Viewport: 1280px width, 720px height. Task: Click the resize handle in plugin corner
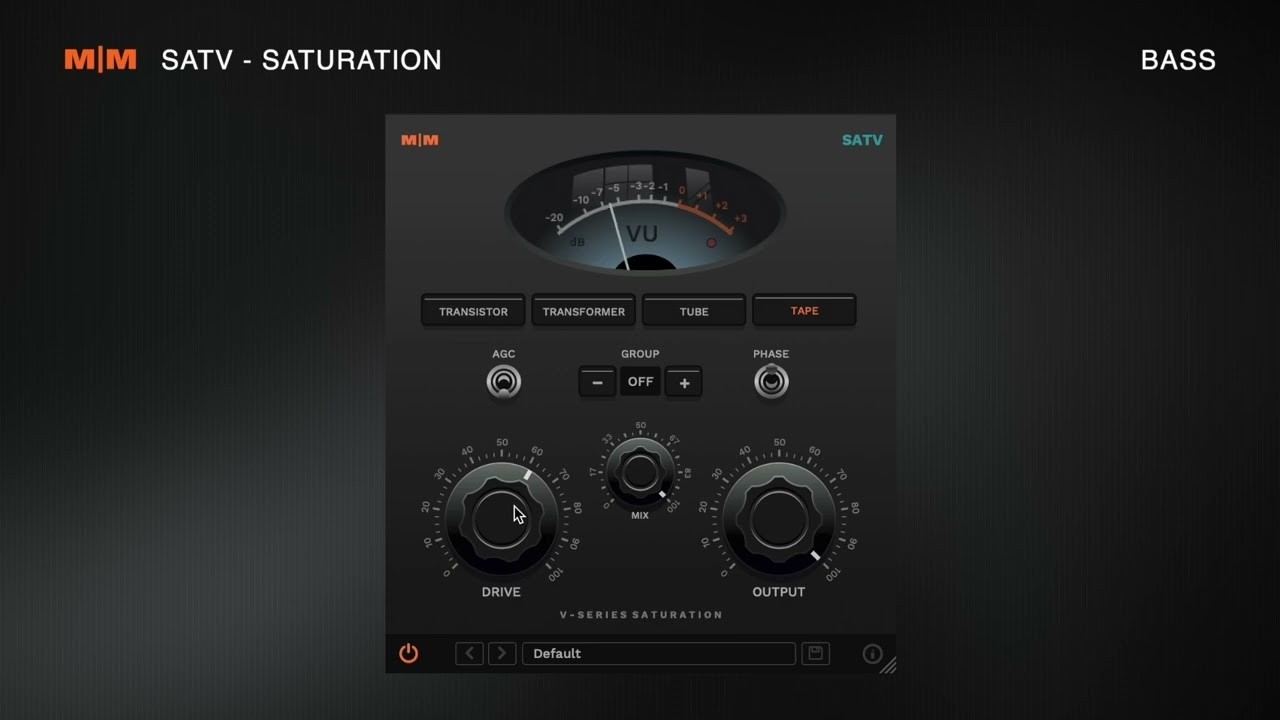click(888, 665)
